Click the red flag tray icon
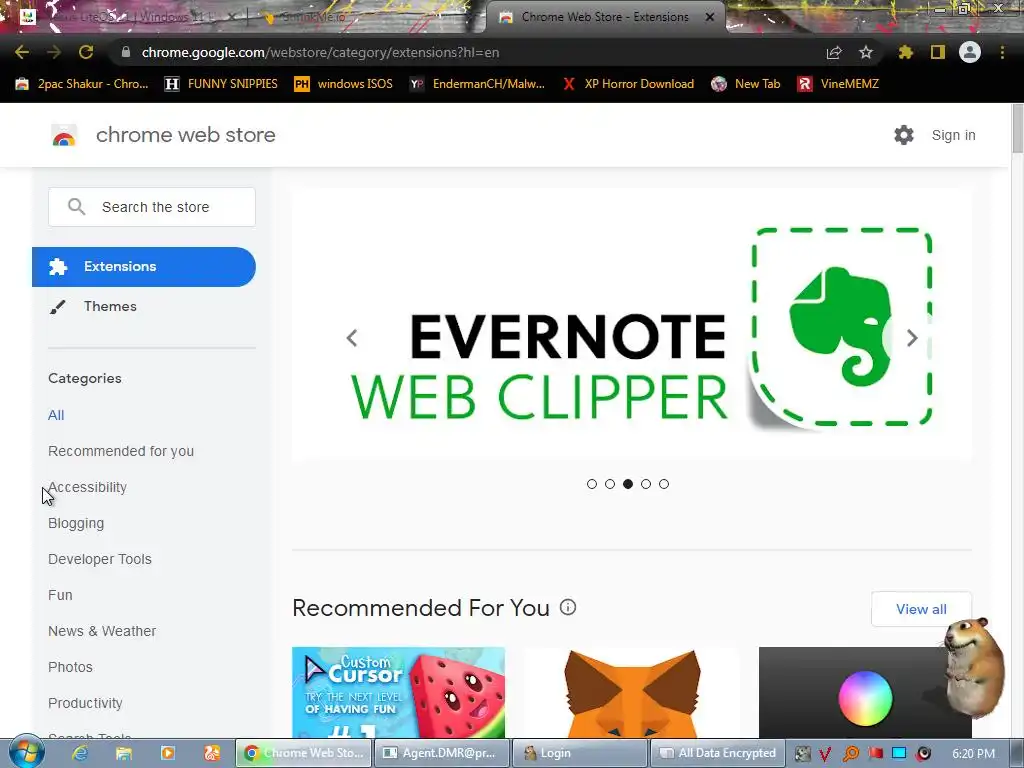This screenshot has width=1024, height=768. point(875,753)
